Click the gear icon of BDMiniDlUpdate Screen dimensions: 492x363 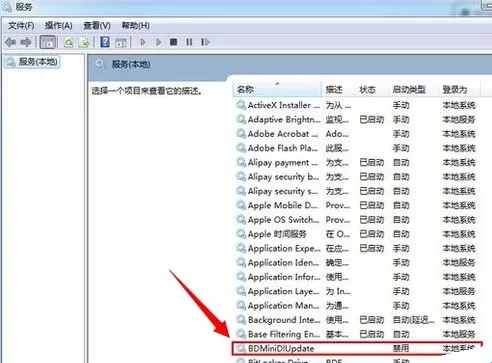click(241, 349)
